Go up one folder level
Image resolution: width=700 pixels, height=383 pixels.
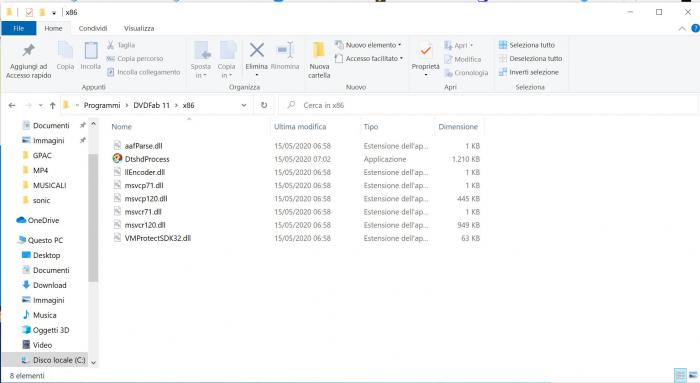[x=53, y=105]
